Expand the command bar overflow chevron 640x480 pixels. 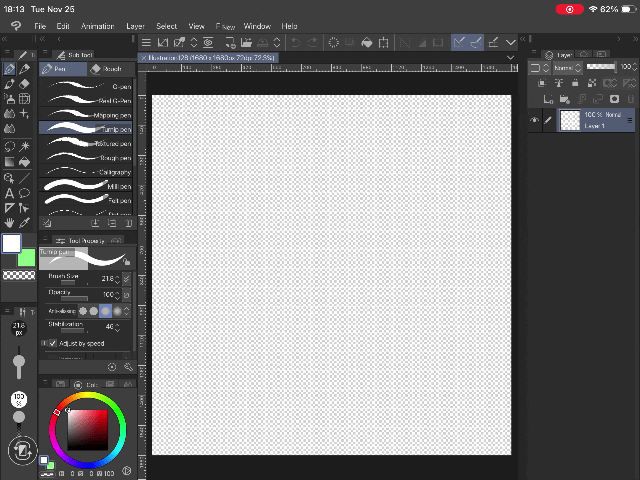(x=511, y=42)
